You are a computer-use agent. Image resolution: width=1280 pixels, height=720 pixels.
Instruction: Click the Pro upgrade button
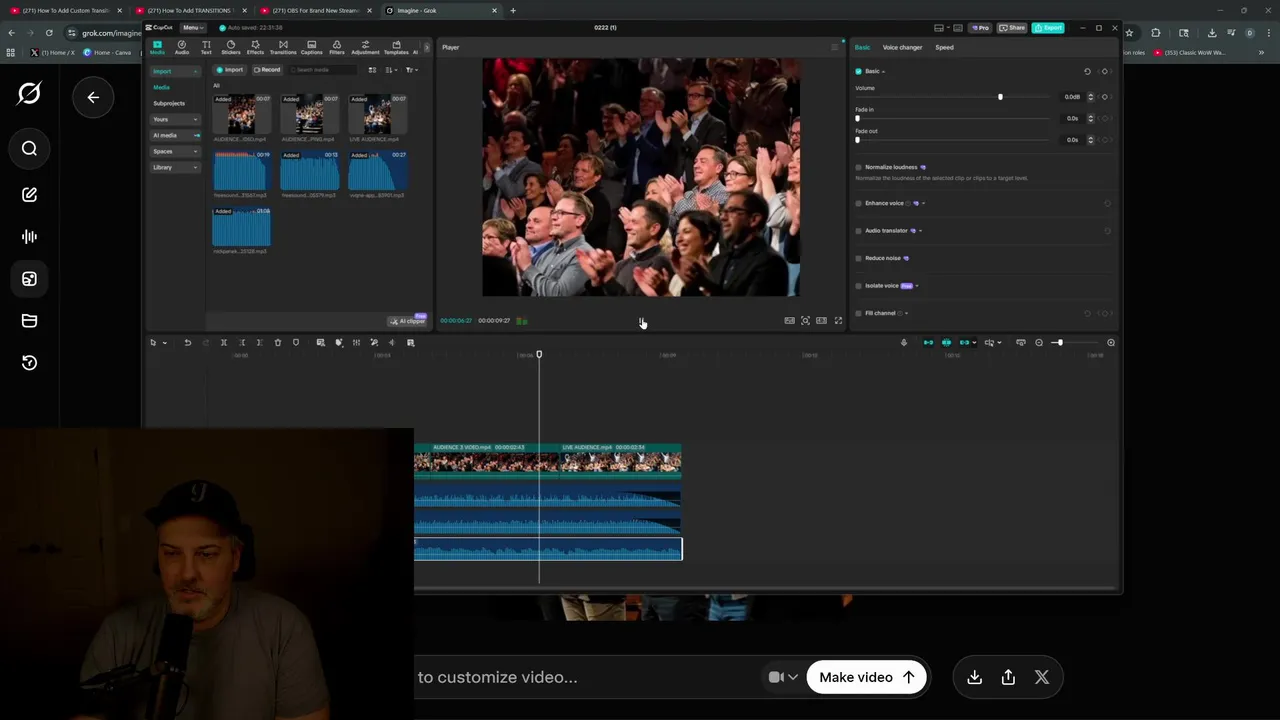tap(981, 28)
